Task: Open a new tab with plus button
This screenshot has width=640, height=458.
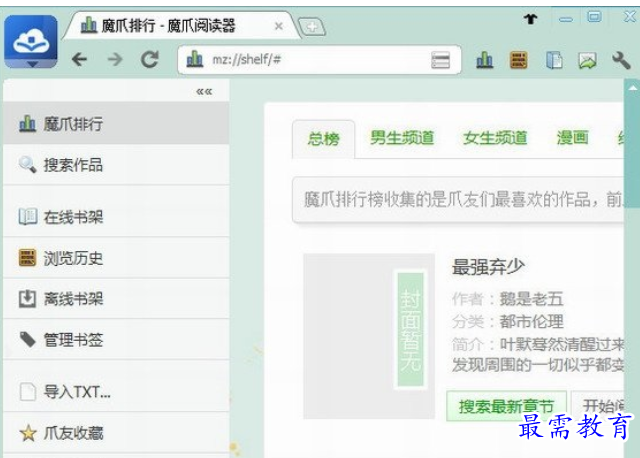Action: tap(312, 27)
